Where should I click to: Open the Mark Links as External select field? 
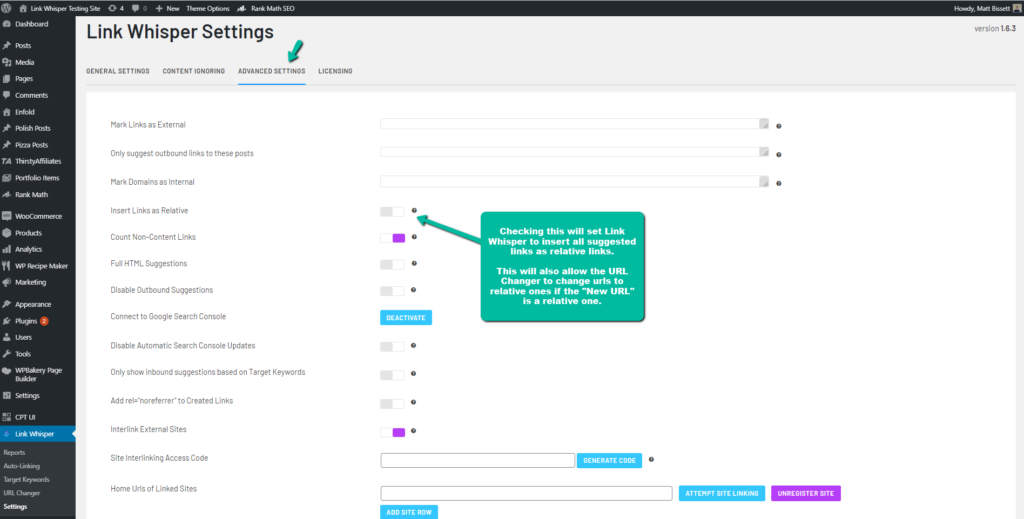(574, 124)
